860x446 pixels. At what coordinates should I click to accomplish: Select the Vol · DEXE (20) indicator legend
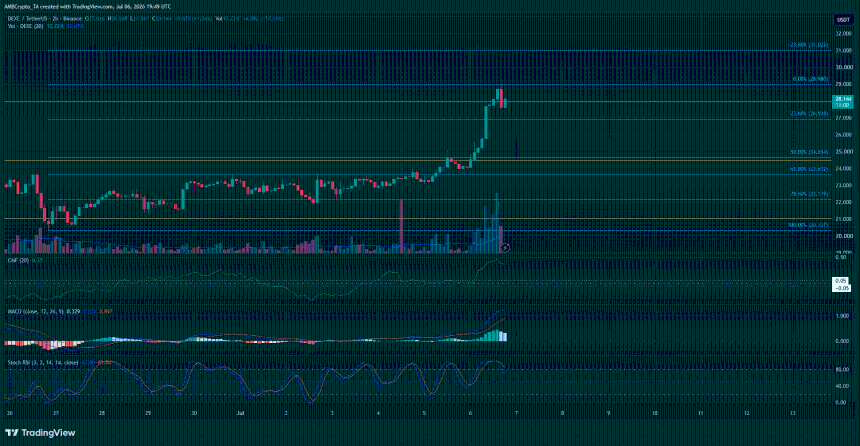(x=25, y=26)
